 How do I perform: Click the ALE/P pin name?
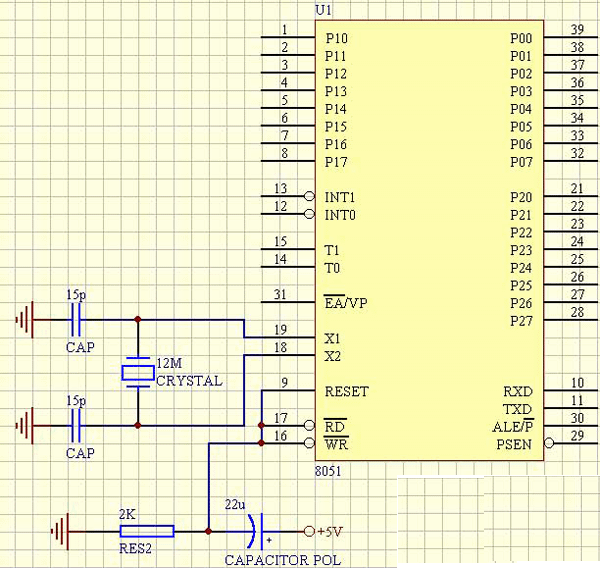513,426
